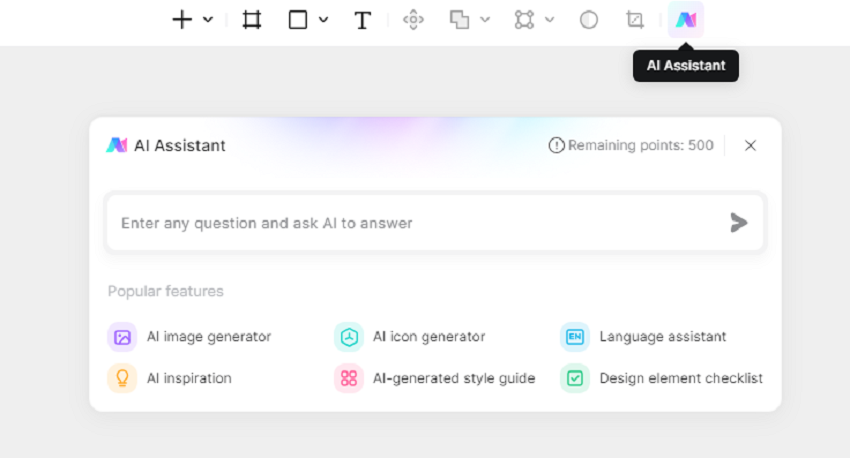The width and height of the screenshot is (850, 458).
Task: Expand the rectangle shape dropdown arrow
Action: pos(324,20)
